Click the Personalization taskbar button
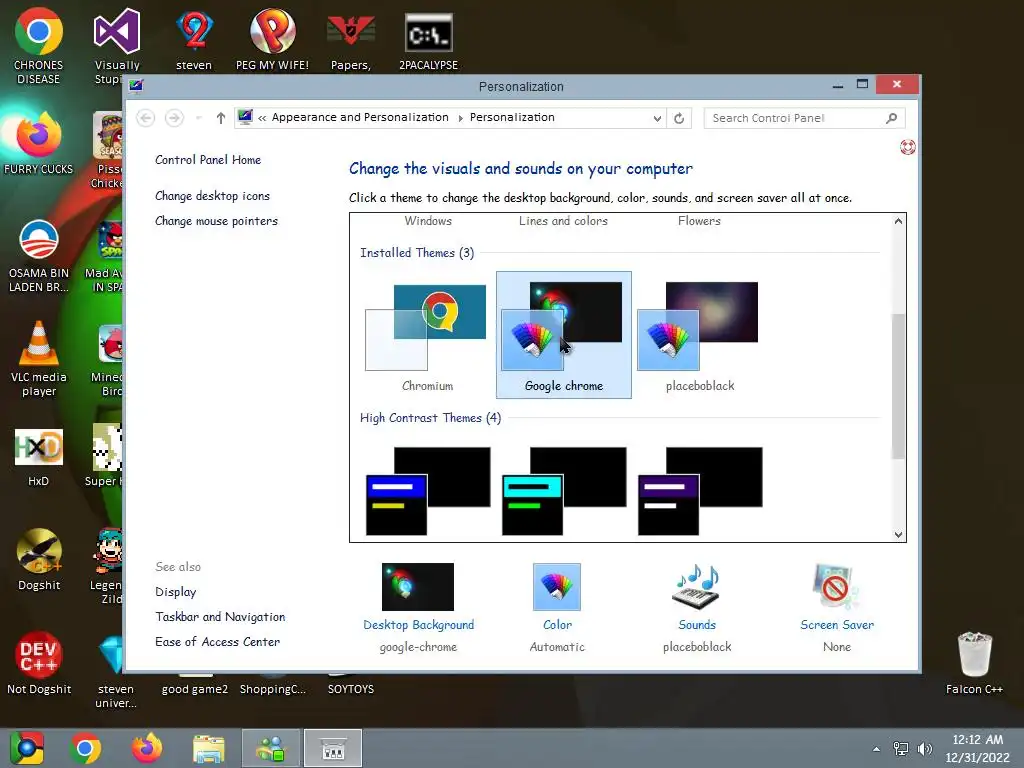The height and width of the screenshot is (768, 1024). 333,748
